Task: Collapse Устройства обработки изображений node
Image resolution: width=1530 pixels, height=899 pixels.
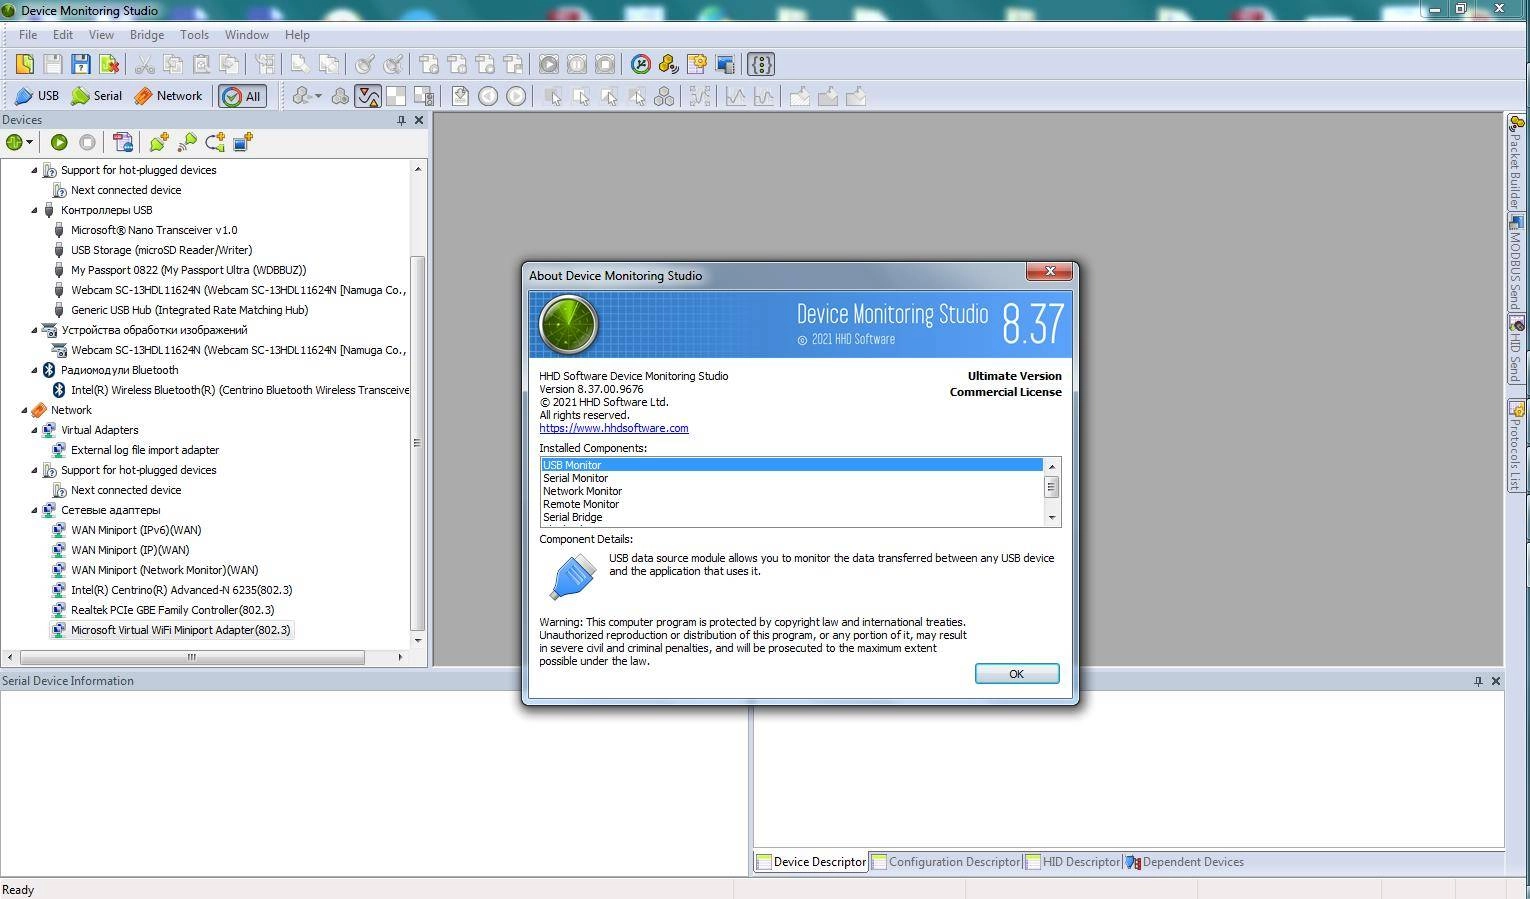Action: coord(34,330)
